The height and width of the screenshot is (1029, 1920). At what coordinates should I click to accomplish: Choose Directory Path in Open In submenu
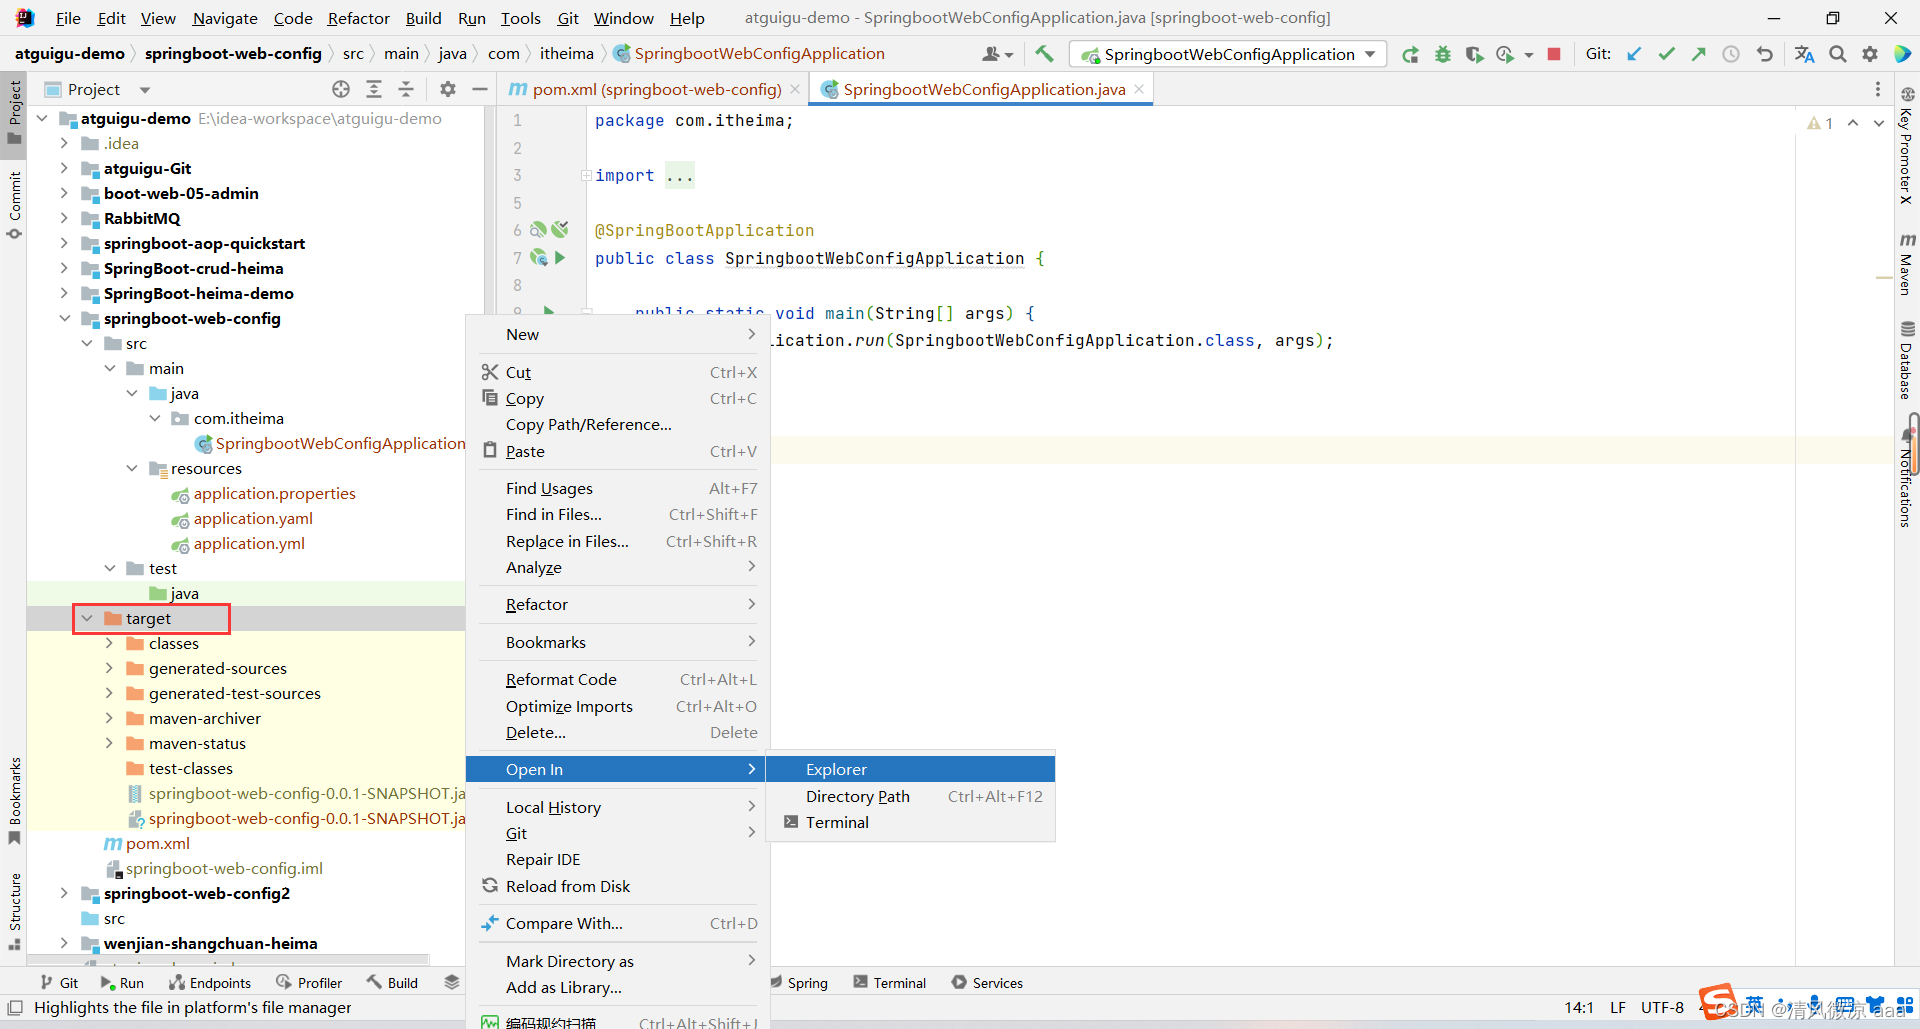click(x=910, y=796)
